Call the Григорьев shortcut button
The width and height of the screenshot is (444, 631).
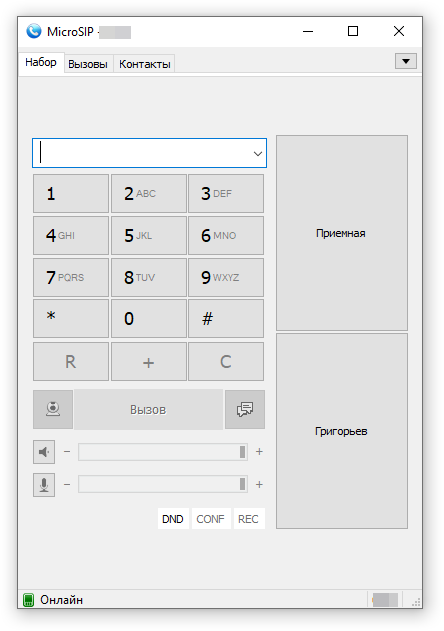(x=342, y=431)
